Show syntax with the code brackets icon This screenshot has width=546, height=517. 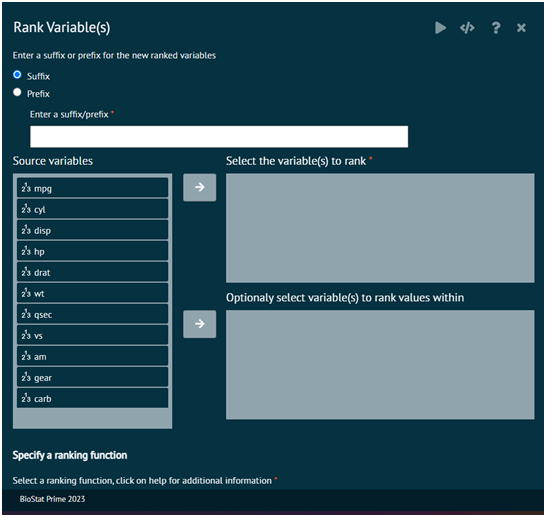(x=467, y=28)
